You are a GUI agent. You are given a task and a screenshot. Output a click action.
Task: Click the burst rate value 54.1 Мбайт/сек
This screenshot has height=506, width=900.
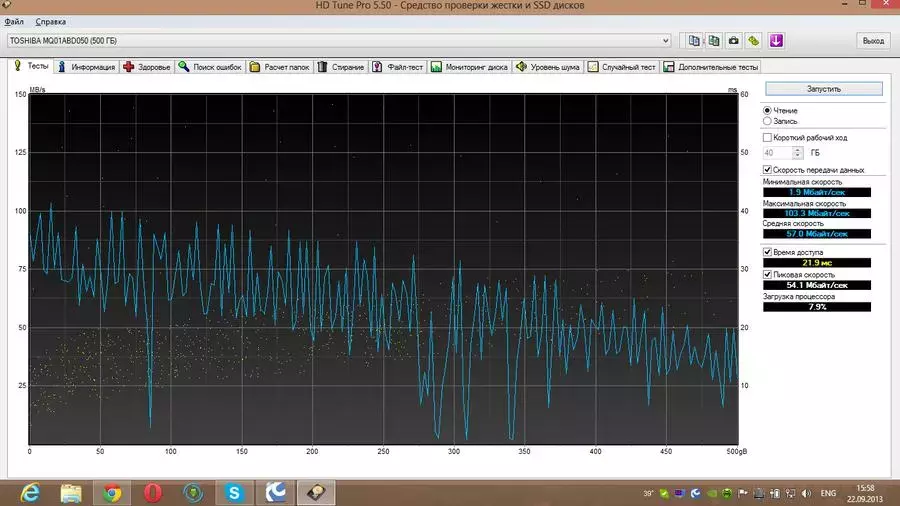pyautogui.click(x=816, y=285)
